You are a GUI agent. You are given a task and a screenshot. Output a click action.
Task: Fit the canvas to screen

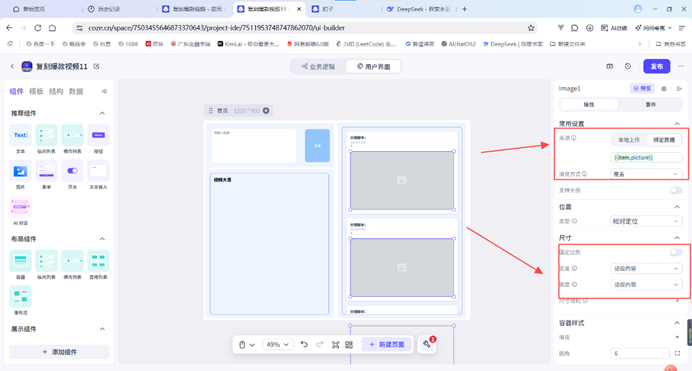[x=335, y=345]
